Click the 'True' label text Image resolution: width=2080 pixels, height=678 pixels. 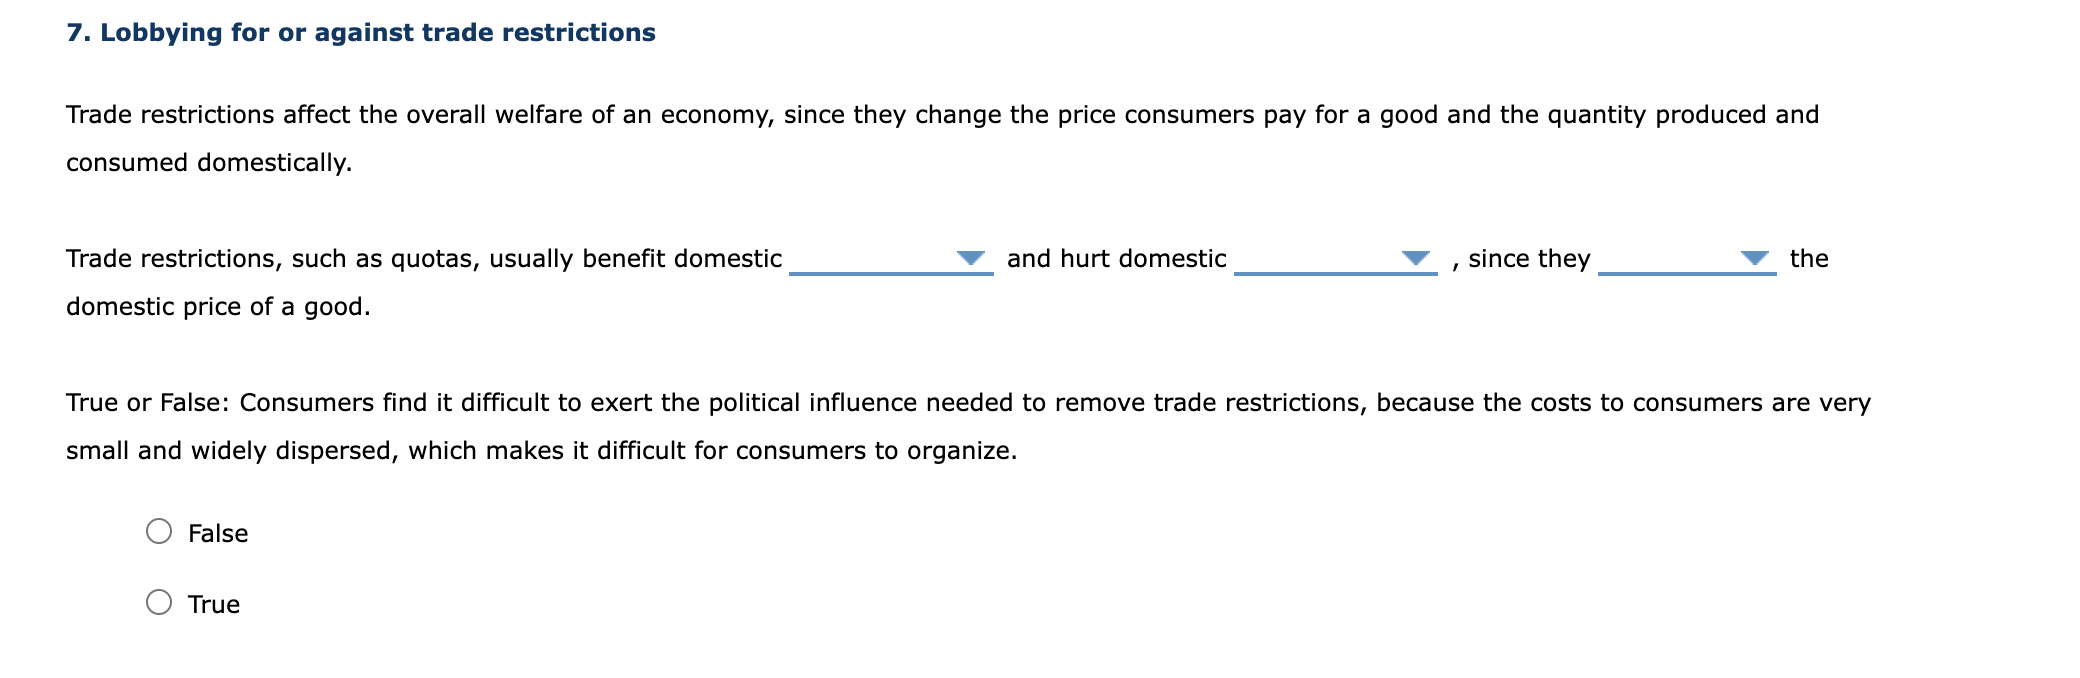[213, 603]
